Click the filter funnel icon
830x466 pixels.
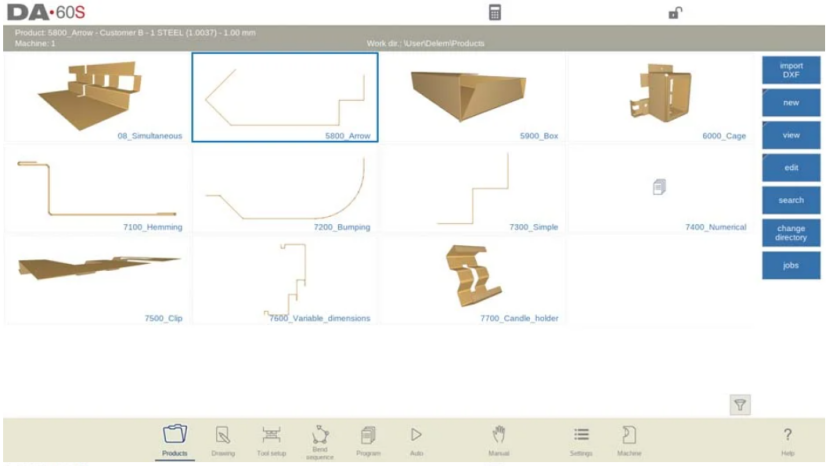740,404
